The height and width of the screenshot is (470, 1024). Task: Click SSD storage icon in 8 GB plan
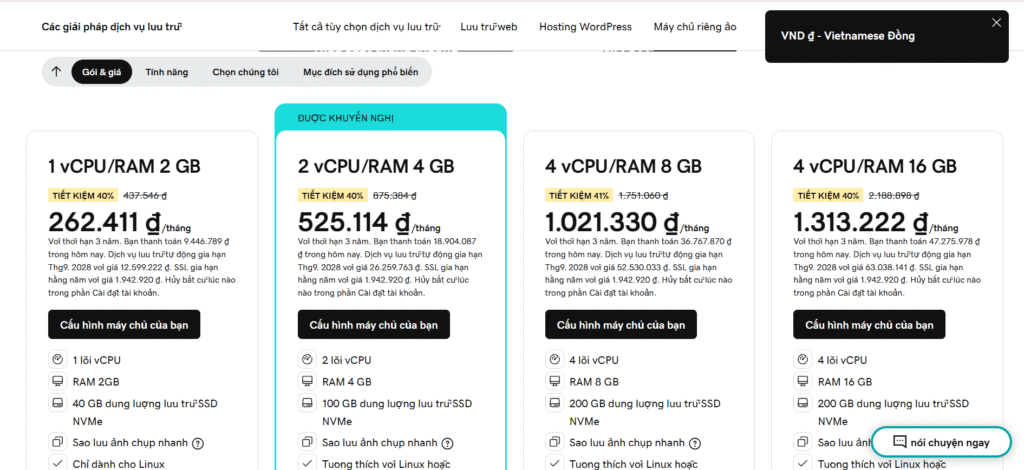click(554, 403)
